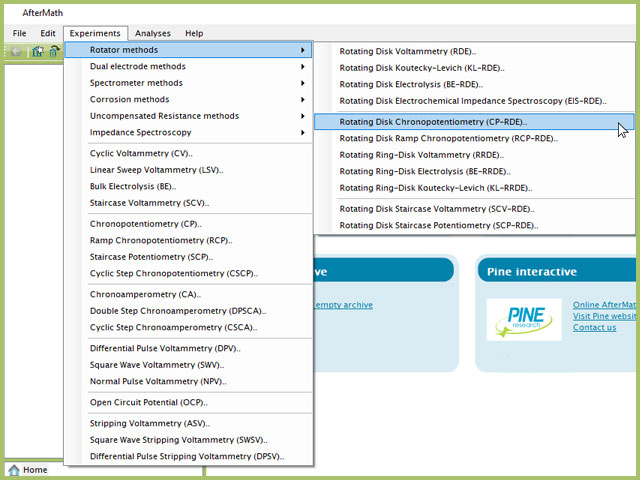The image size is (640, 480).
Task: Open the empty archive link
Action: coord(343,305)
